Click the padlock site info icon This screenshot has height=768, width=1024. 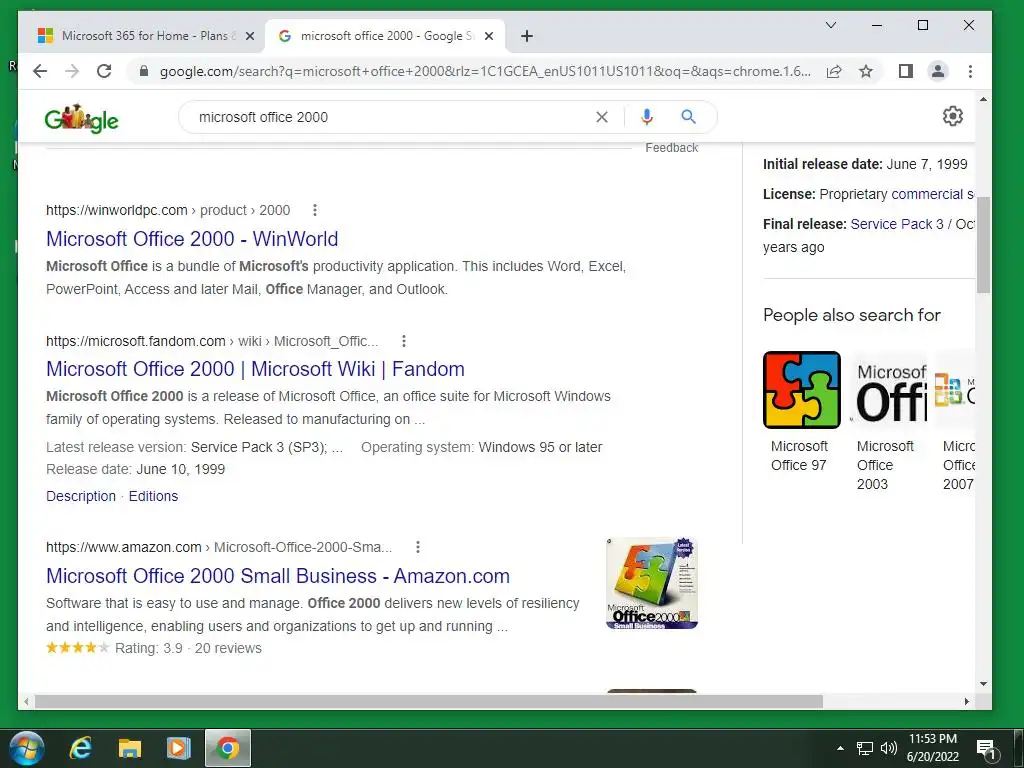point(144,71)
